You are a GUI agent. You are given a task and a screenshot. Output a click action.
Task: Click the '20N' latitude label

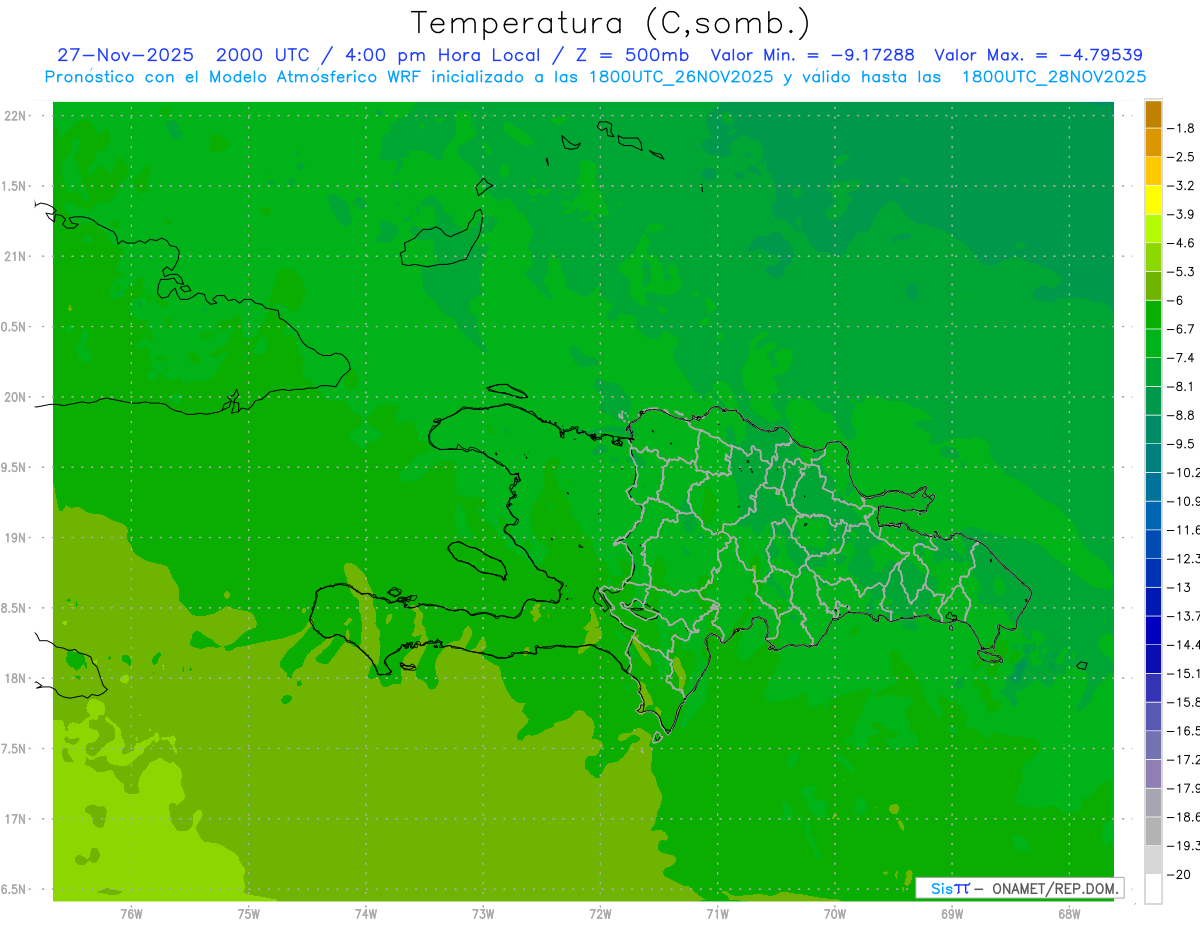click(x=15, y=397)
